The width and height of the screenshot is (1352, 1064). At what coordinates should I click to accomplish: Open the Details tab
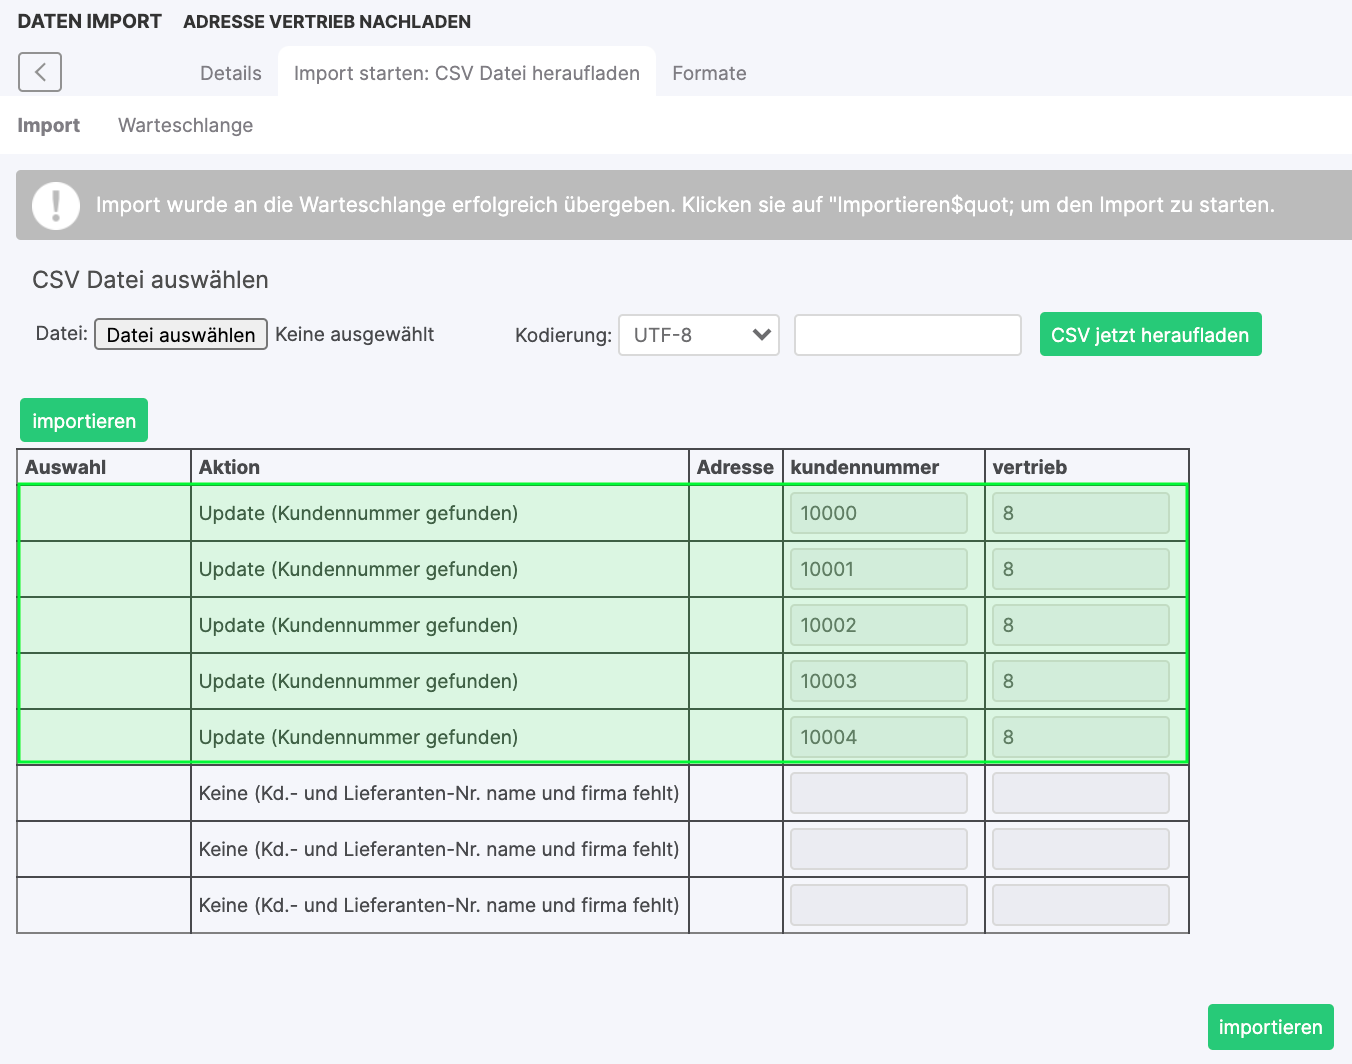point(230,73)
